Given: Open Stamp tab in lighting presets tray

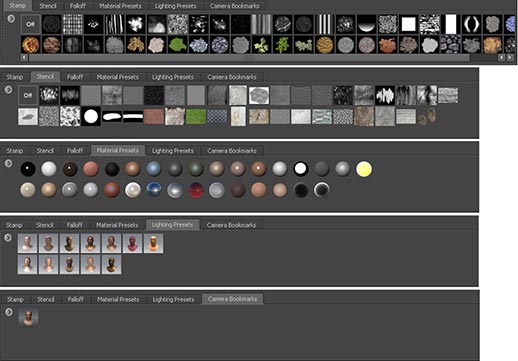Looking at the screenshot, I should coord(14,225).
